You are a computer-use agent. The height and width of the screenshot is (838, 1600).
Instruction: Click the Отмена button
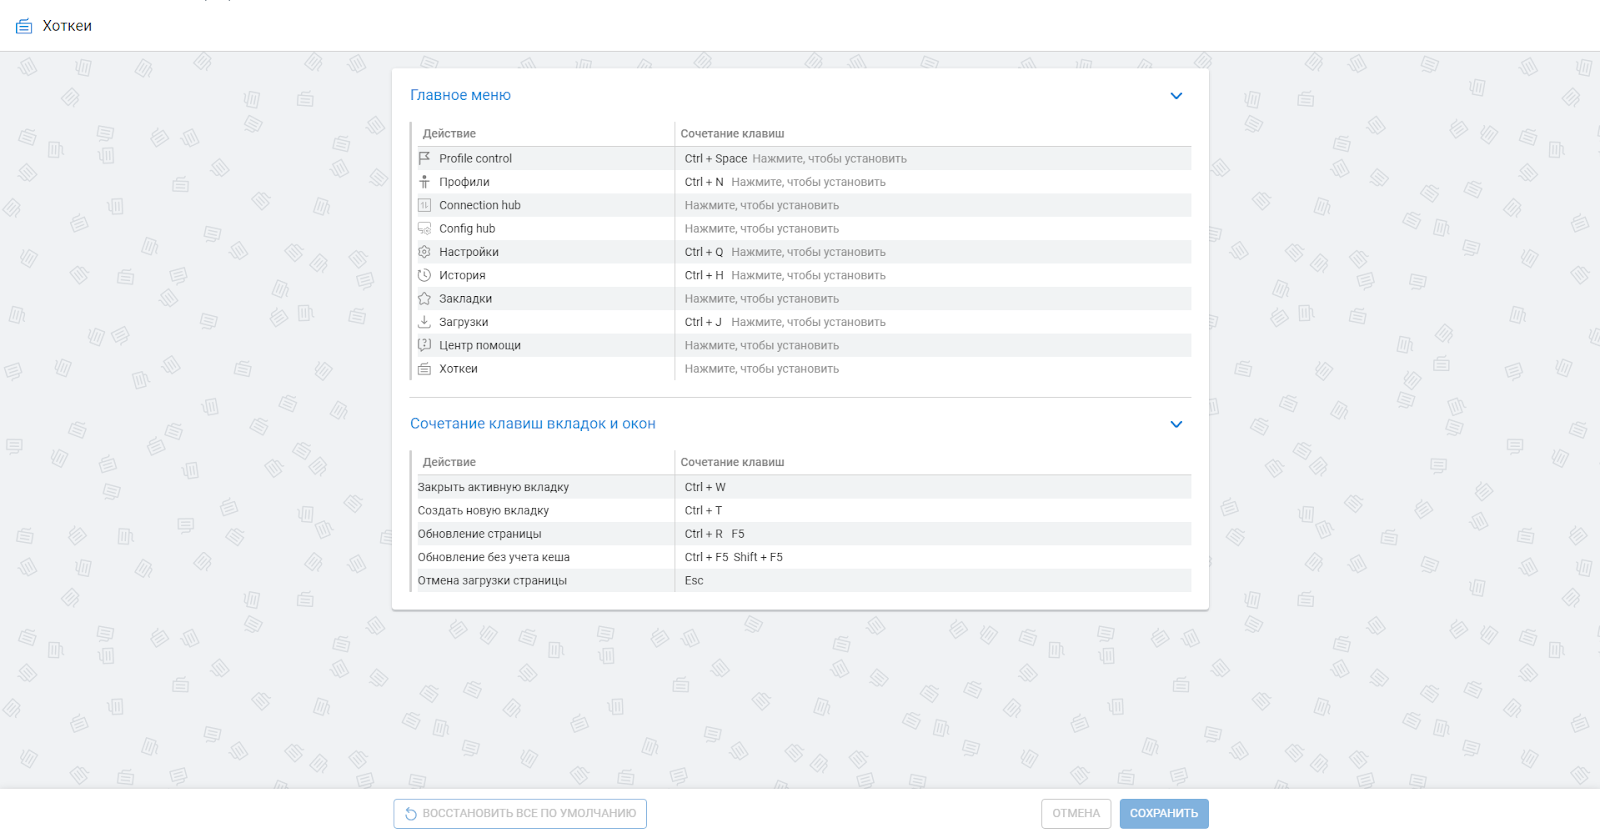1076,813
